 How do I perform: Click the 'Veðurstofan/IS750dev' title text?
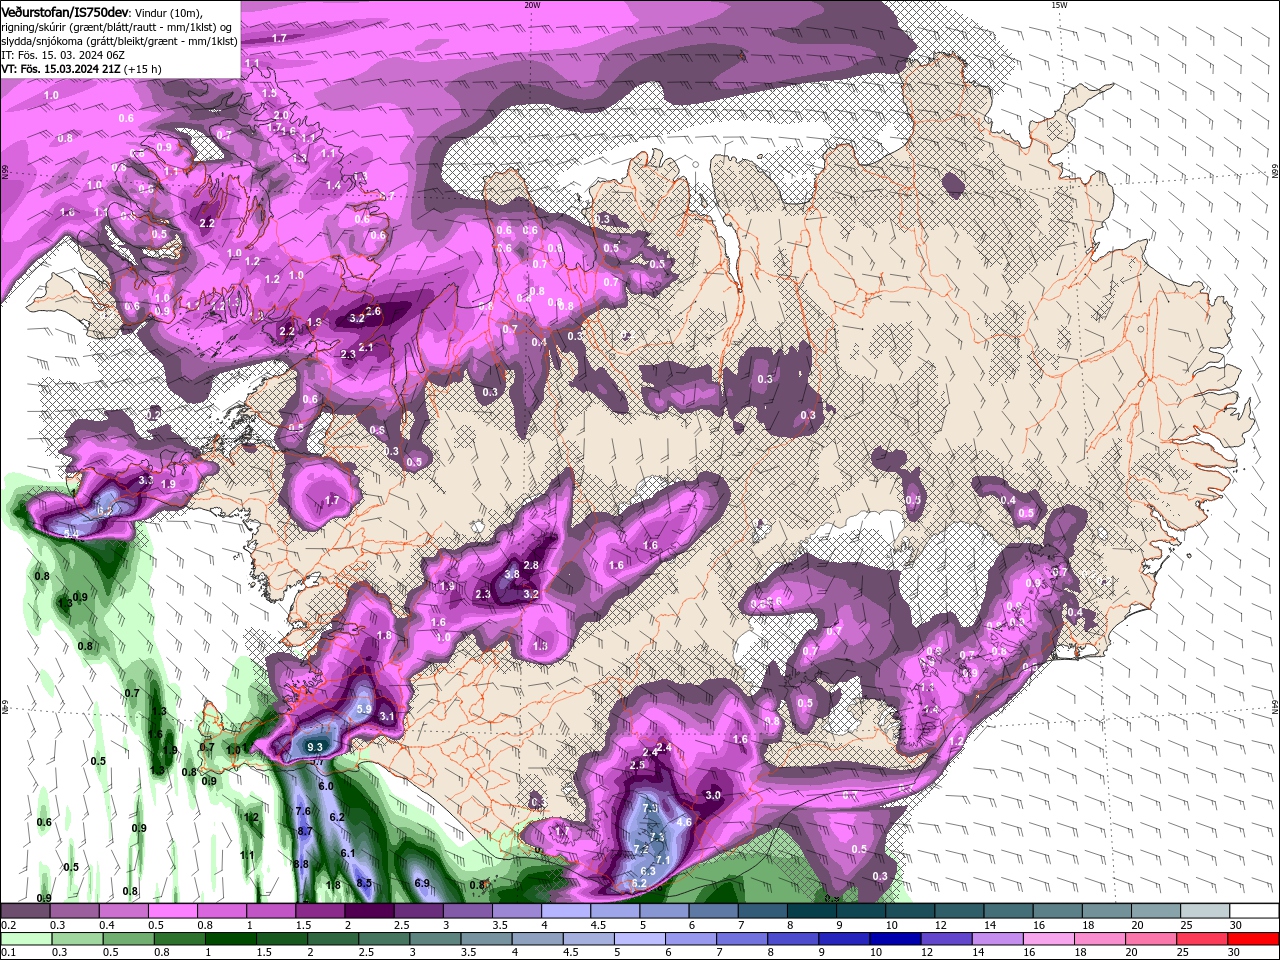click(65, 11)
